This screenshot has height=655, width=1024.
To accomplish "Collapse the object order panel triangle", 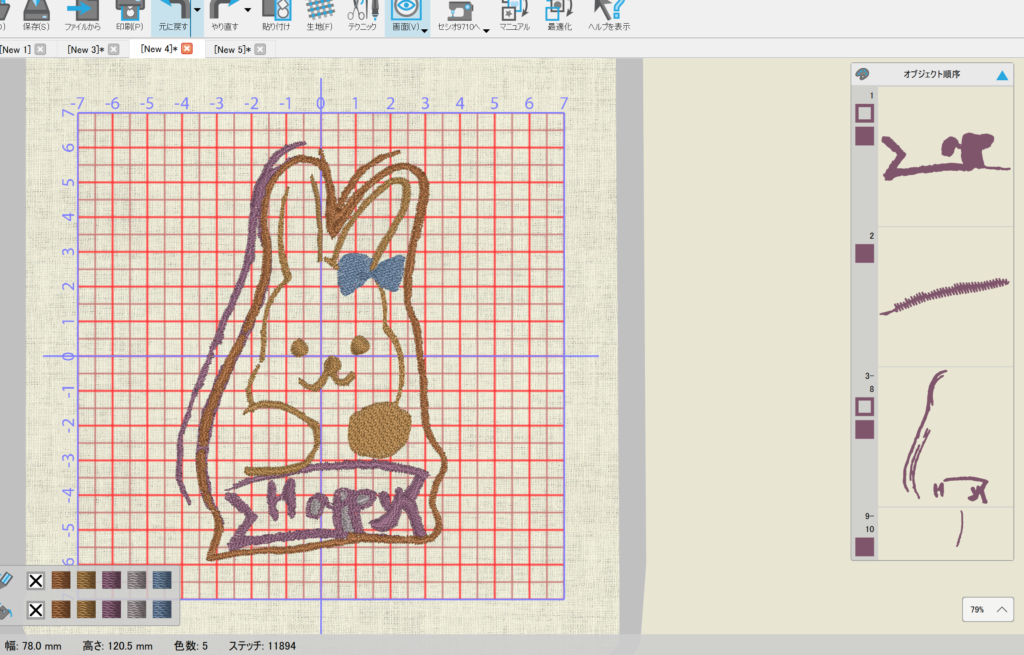I will pyautogui.click(x=1002, y=75).
